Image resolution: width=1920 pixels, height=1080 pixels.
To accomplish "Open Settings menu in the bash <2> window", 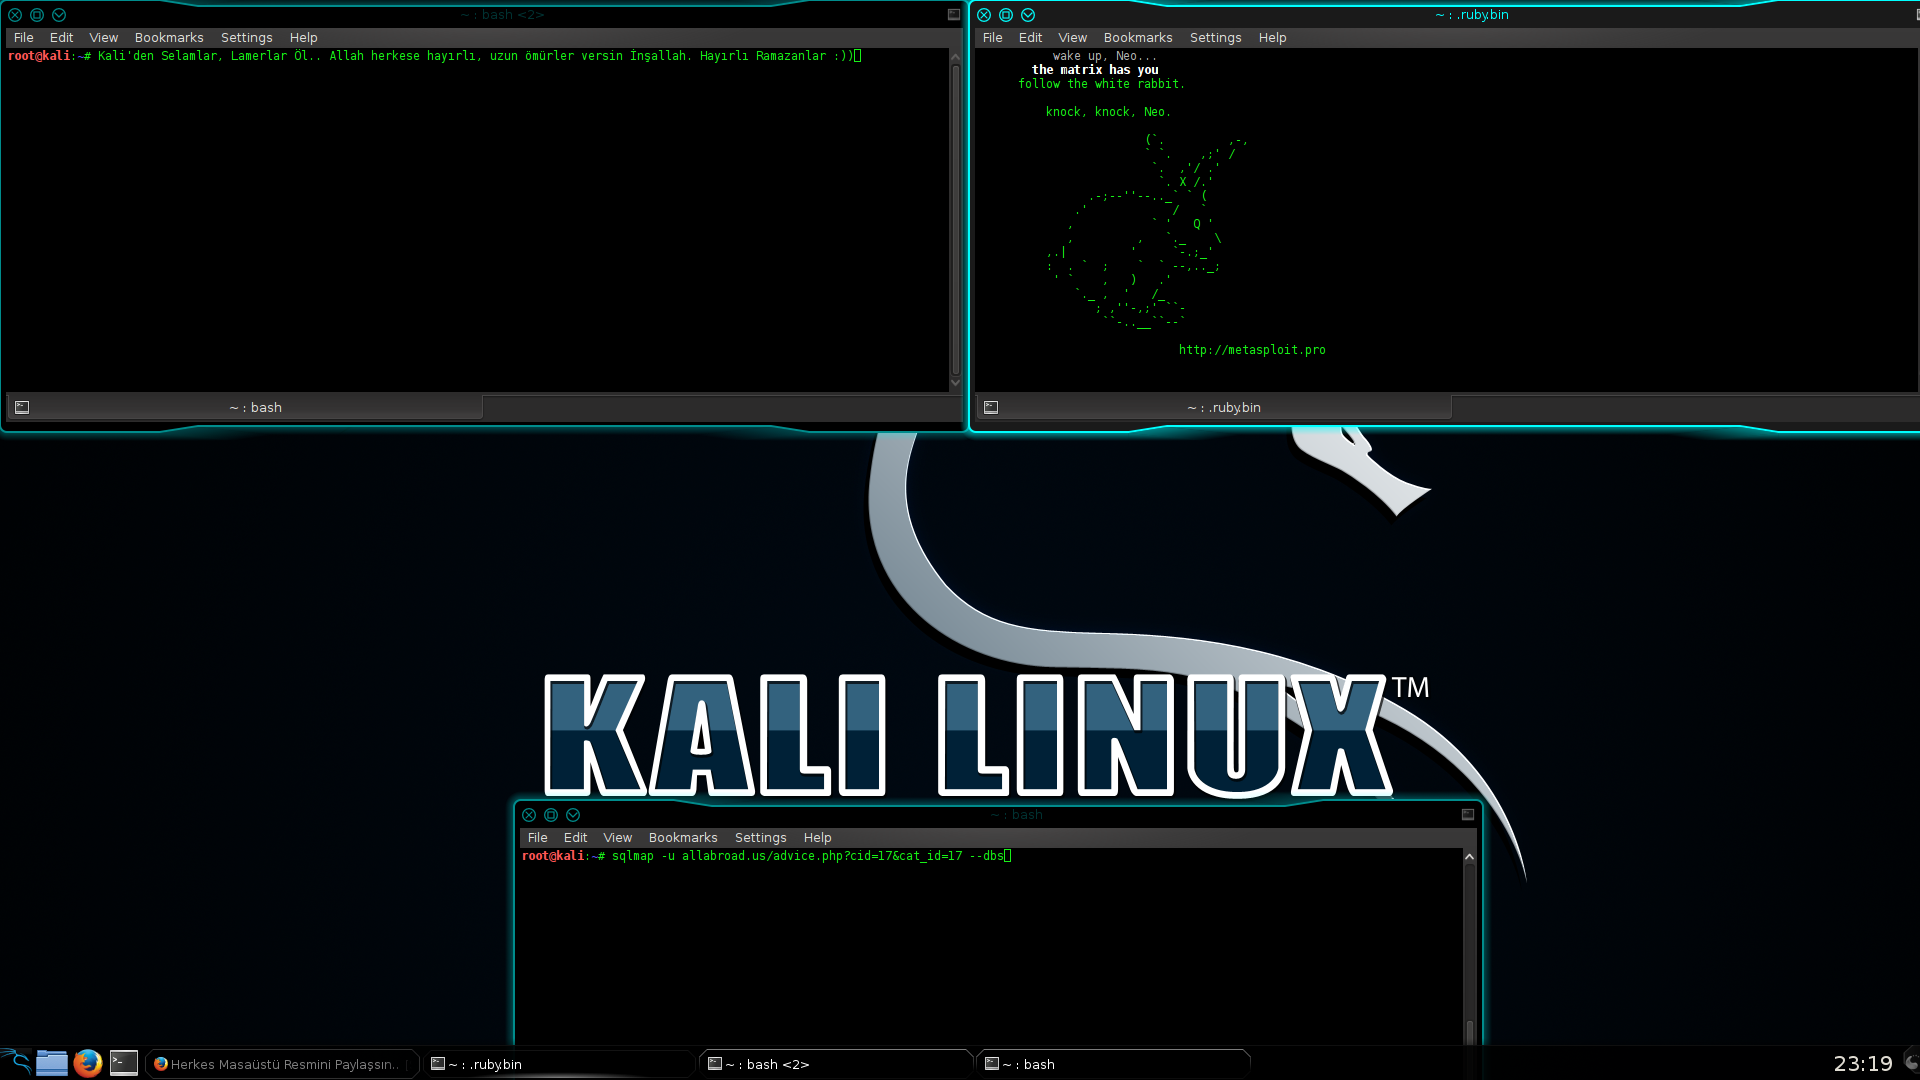I will (x=247, y=38).
